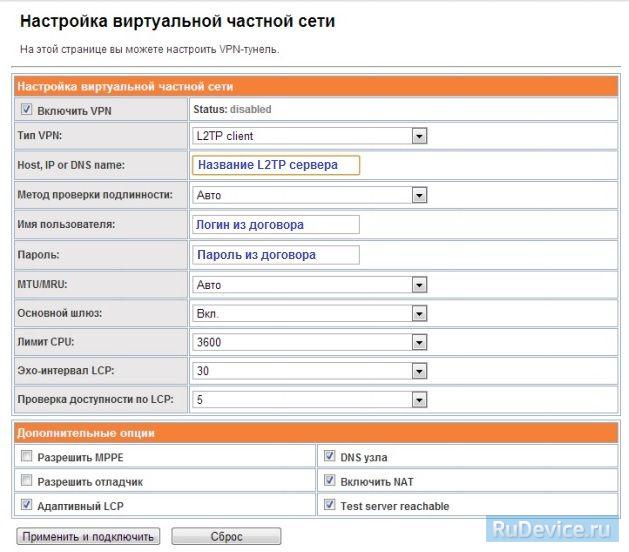Open the Тип VPN dropdown
Image resolution: width=629 pixels, height=552 pixels.
pos(308,135)
